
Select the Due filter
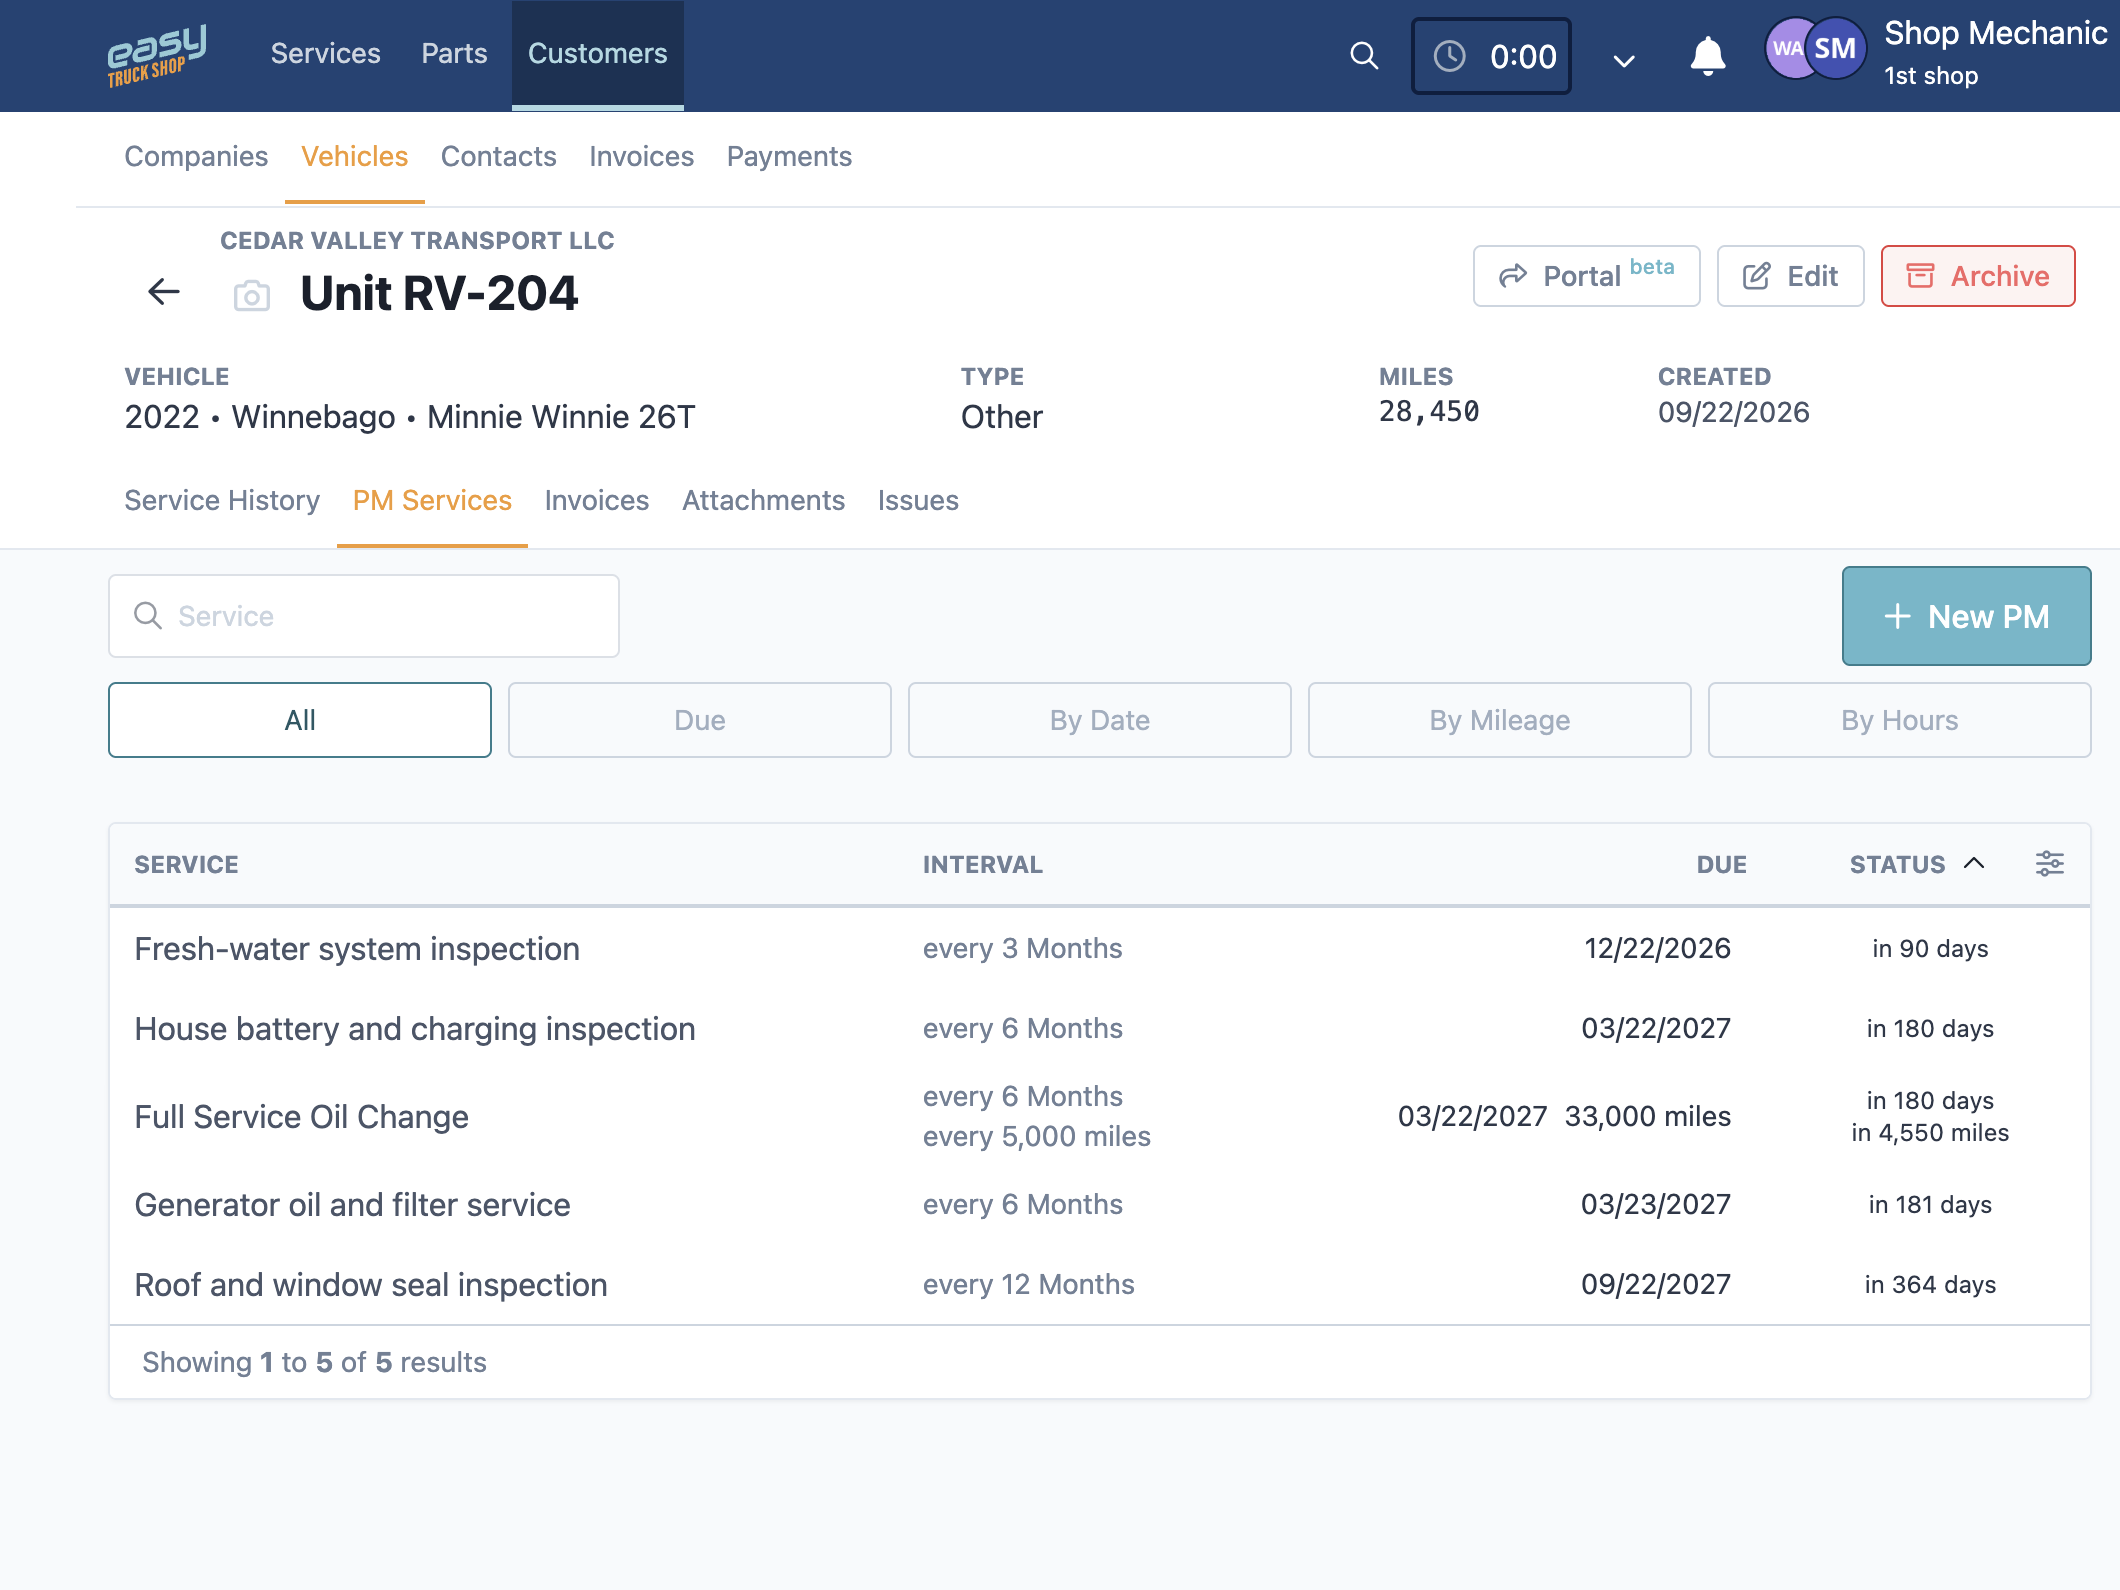pos(700,720)
